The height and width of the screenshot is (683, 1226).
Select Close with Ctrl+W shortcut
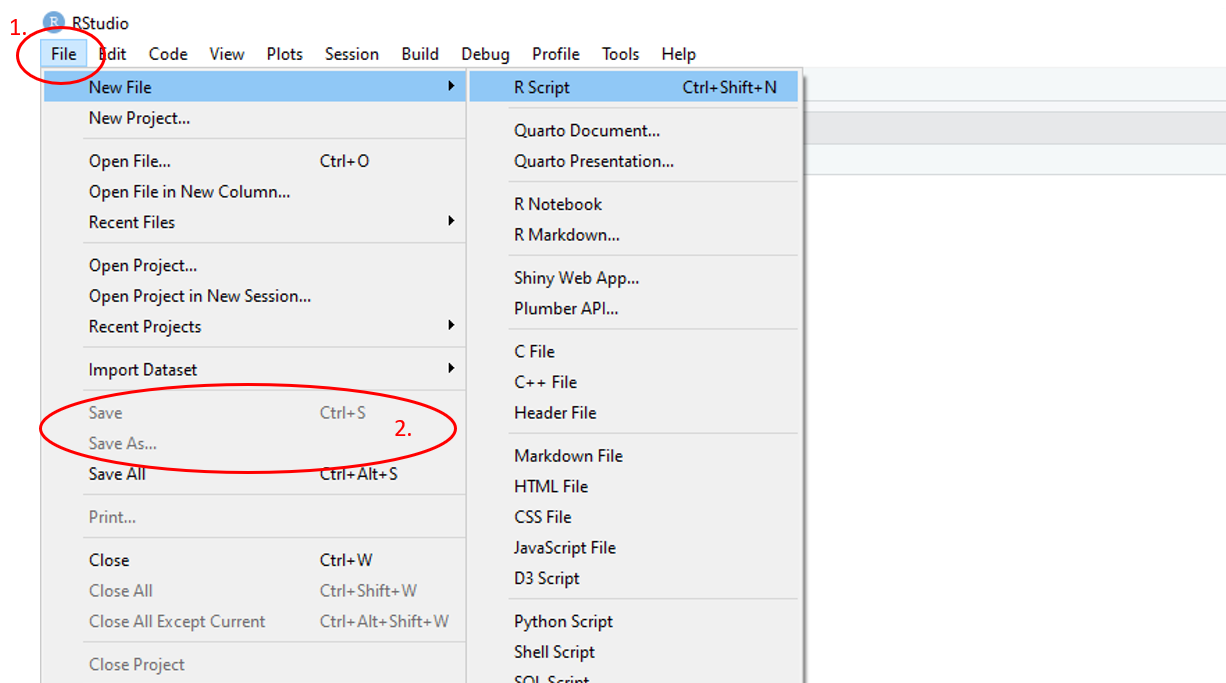click(255, 560)
